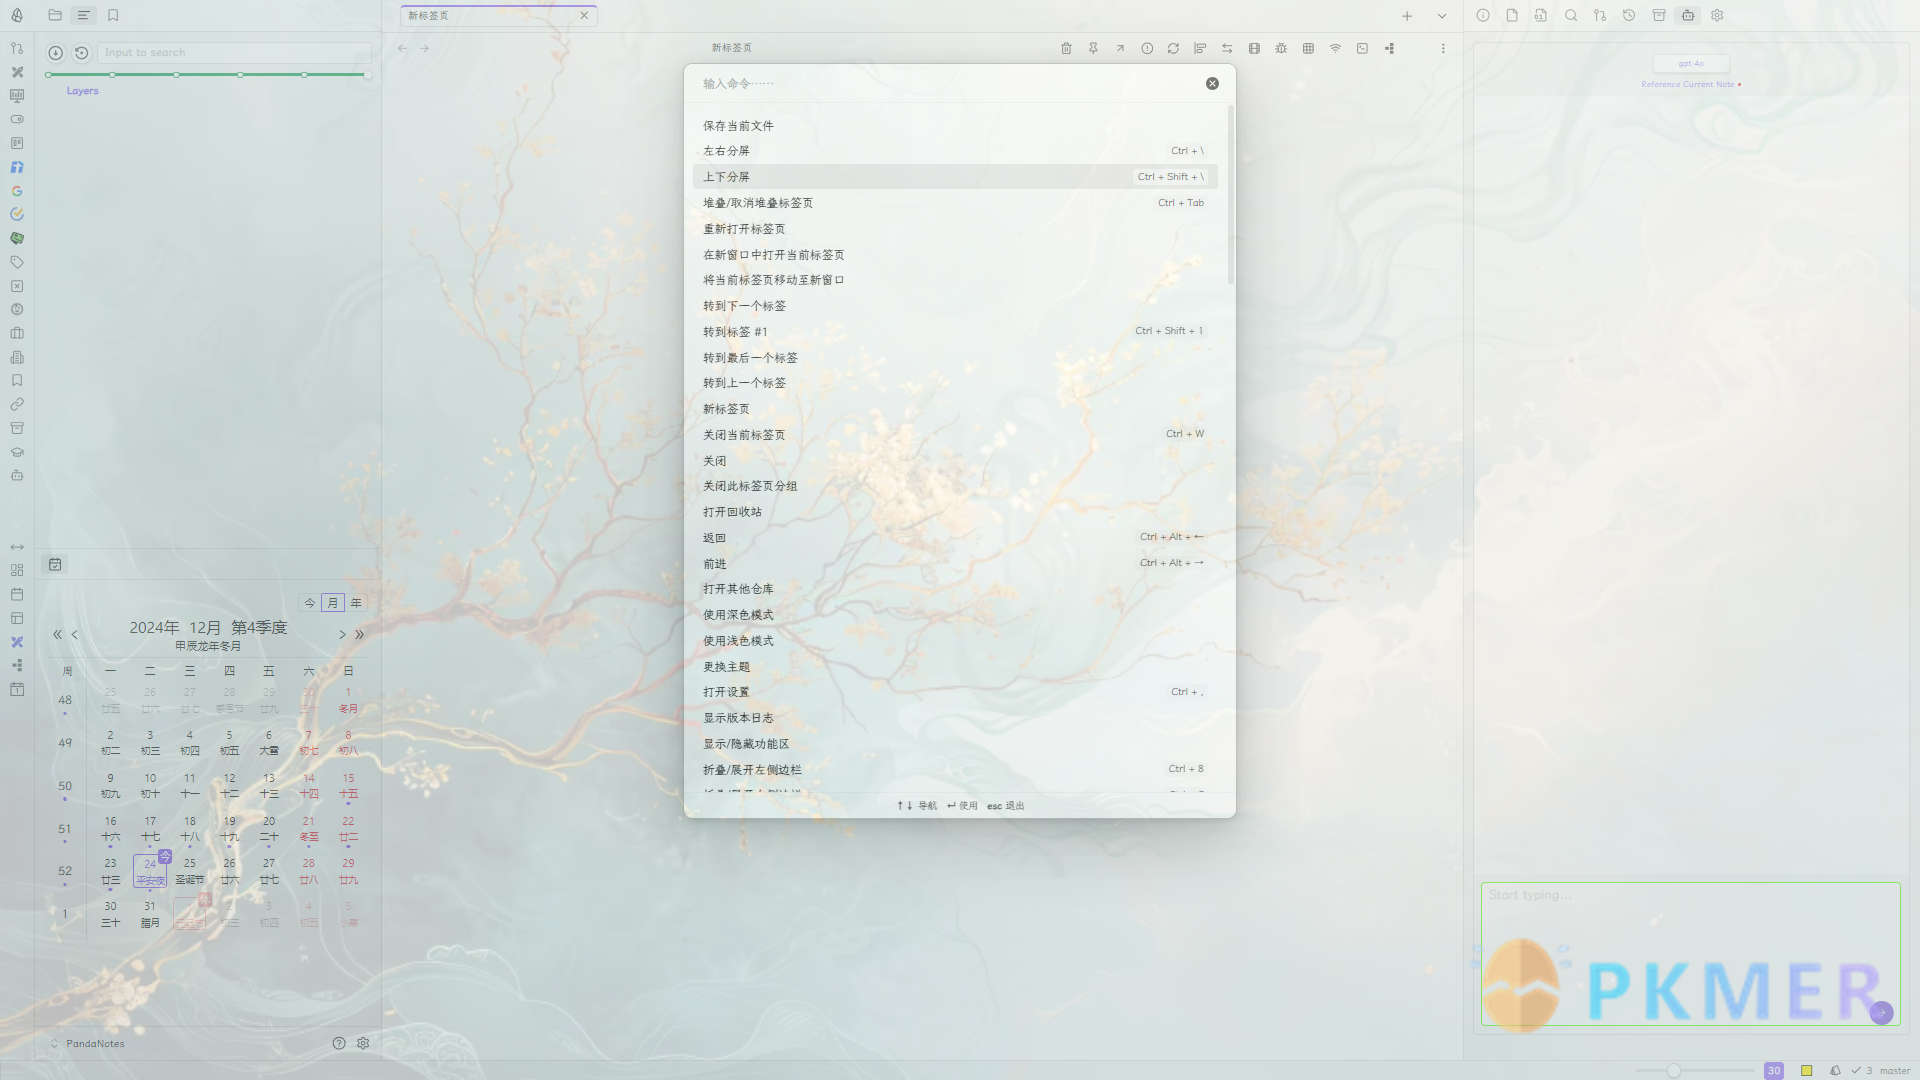Select 打开设置 command
The height and width of the screenshot is (1080, 1920).
click(x=955, y=692)
